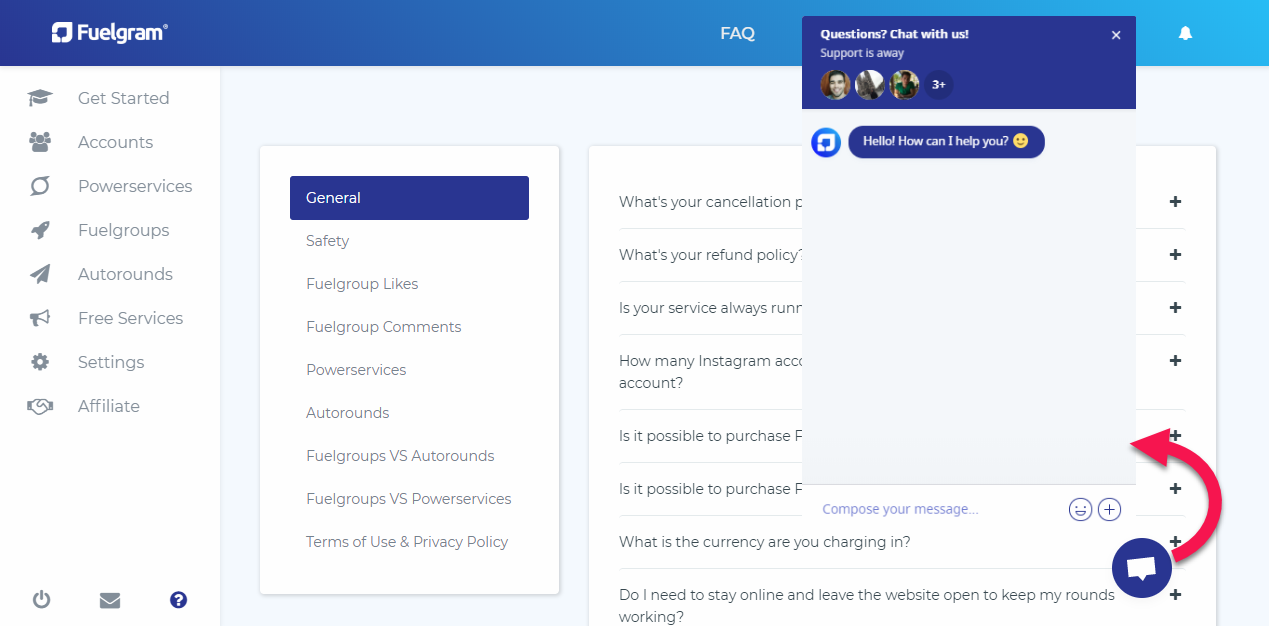Open the emoji picker in chat

click(x=1080, y=509)
